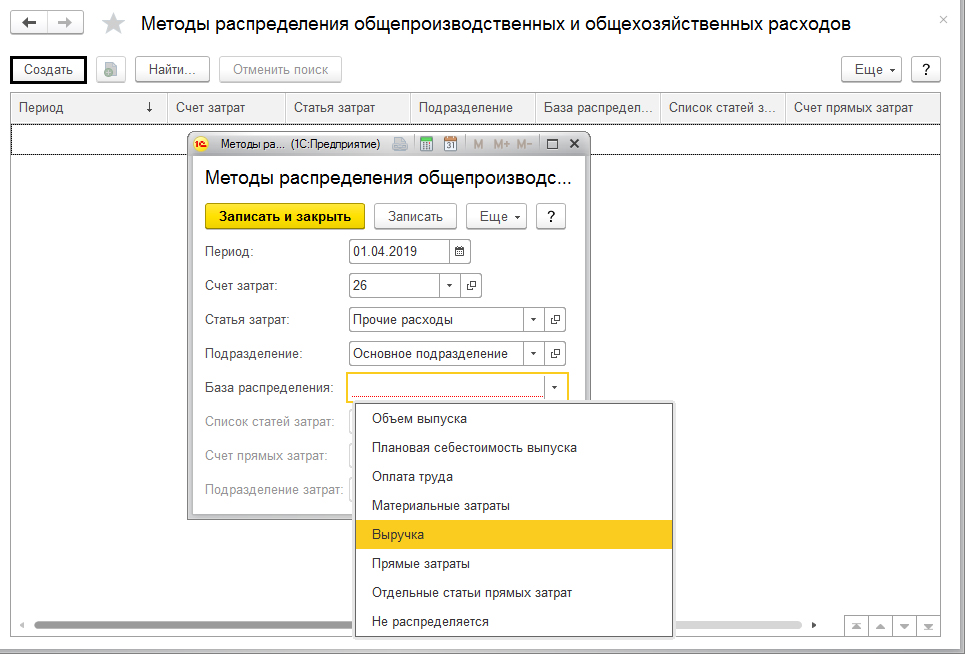Image resolution: width=965 pixels, height=654 pixels.
Task: Click the M- memory button in the titlebar
Action: click(524, 144)
